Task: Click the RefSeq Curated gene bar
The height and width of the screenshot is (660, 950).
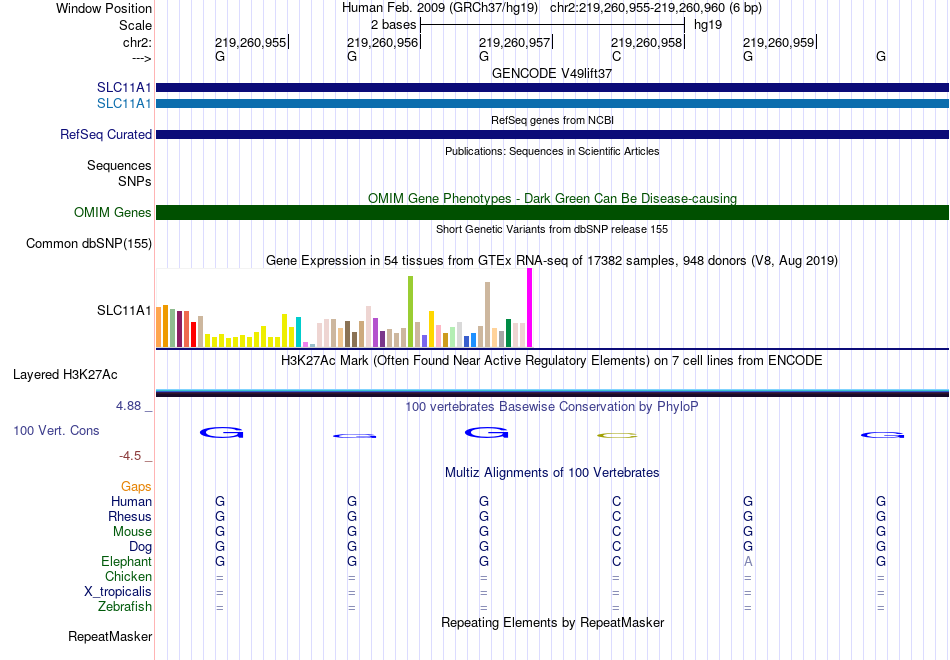Action: (x=552, y=135)
